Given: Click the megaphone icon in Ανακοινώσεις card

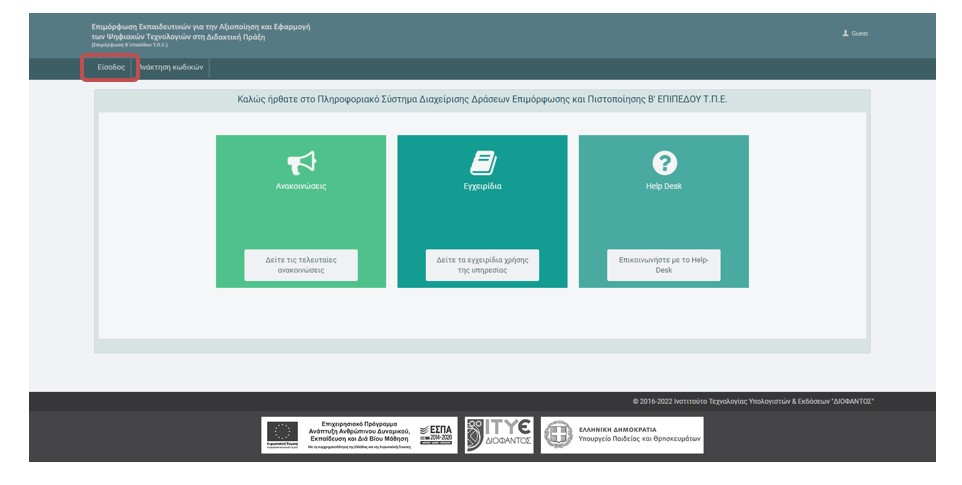Looking at the screenshot, I should pos(301,162).
